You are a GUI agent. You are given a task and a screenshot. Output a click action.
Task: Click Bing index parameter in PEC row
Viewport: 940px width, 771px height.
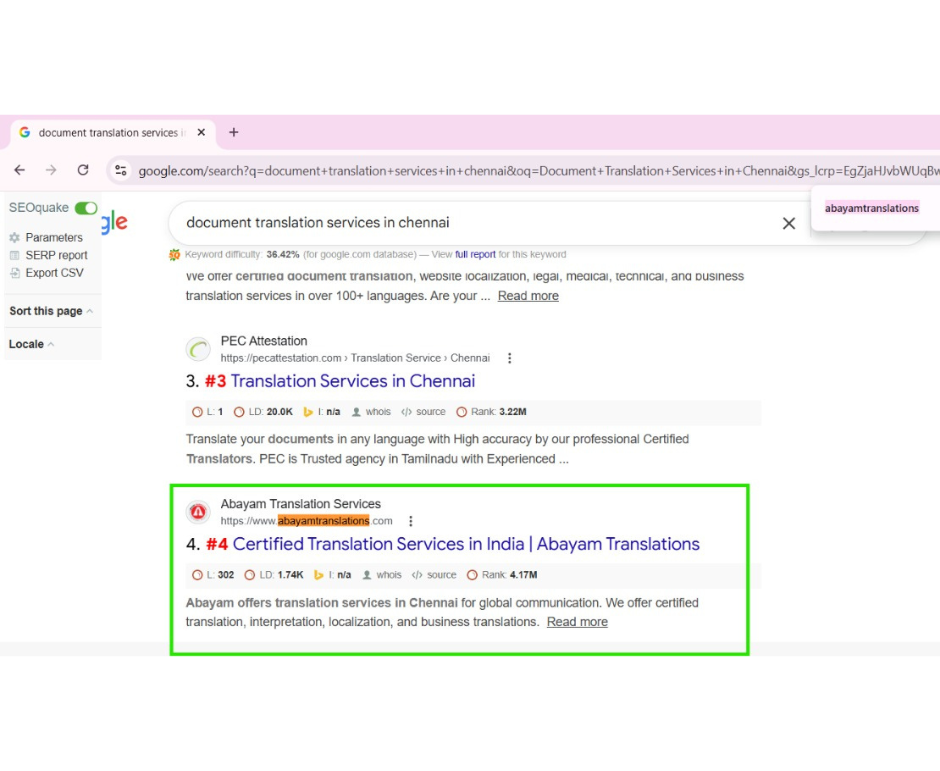(322, 412)
